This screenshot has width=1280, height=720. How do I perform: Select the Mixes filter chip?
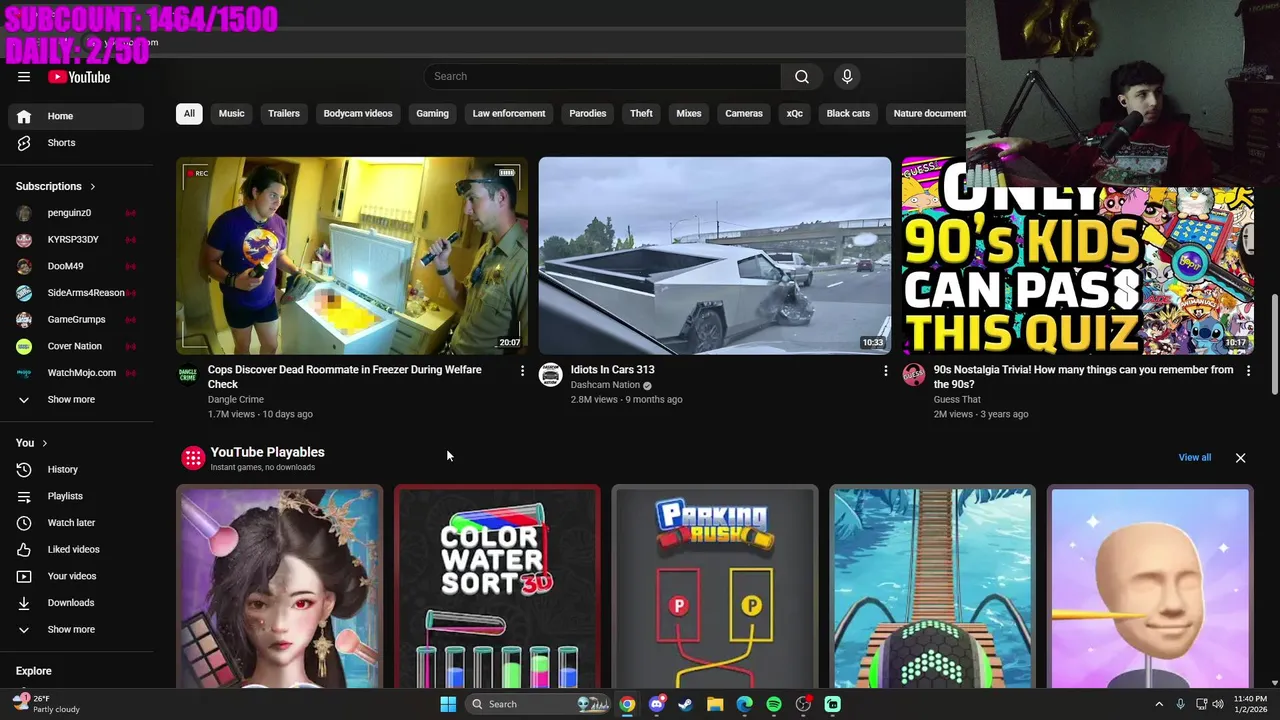point(689,114)
